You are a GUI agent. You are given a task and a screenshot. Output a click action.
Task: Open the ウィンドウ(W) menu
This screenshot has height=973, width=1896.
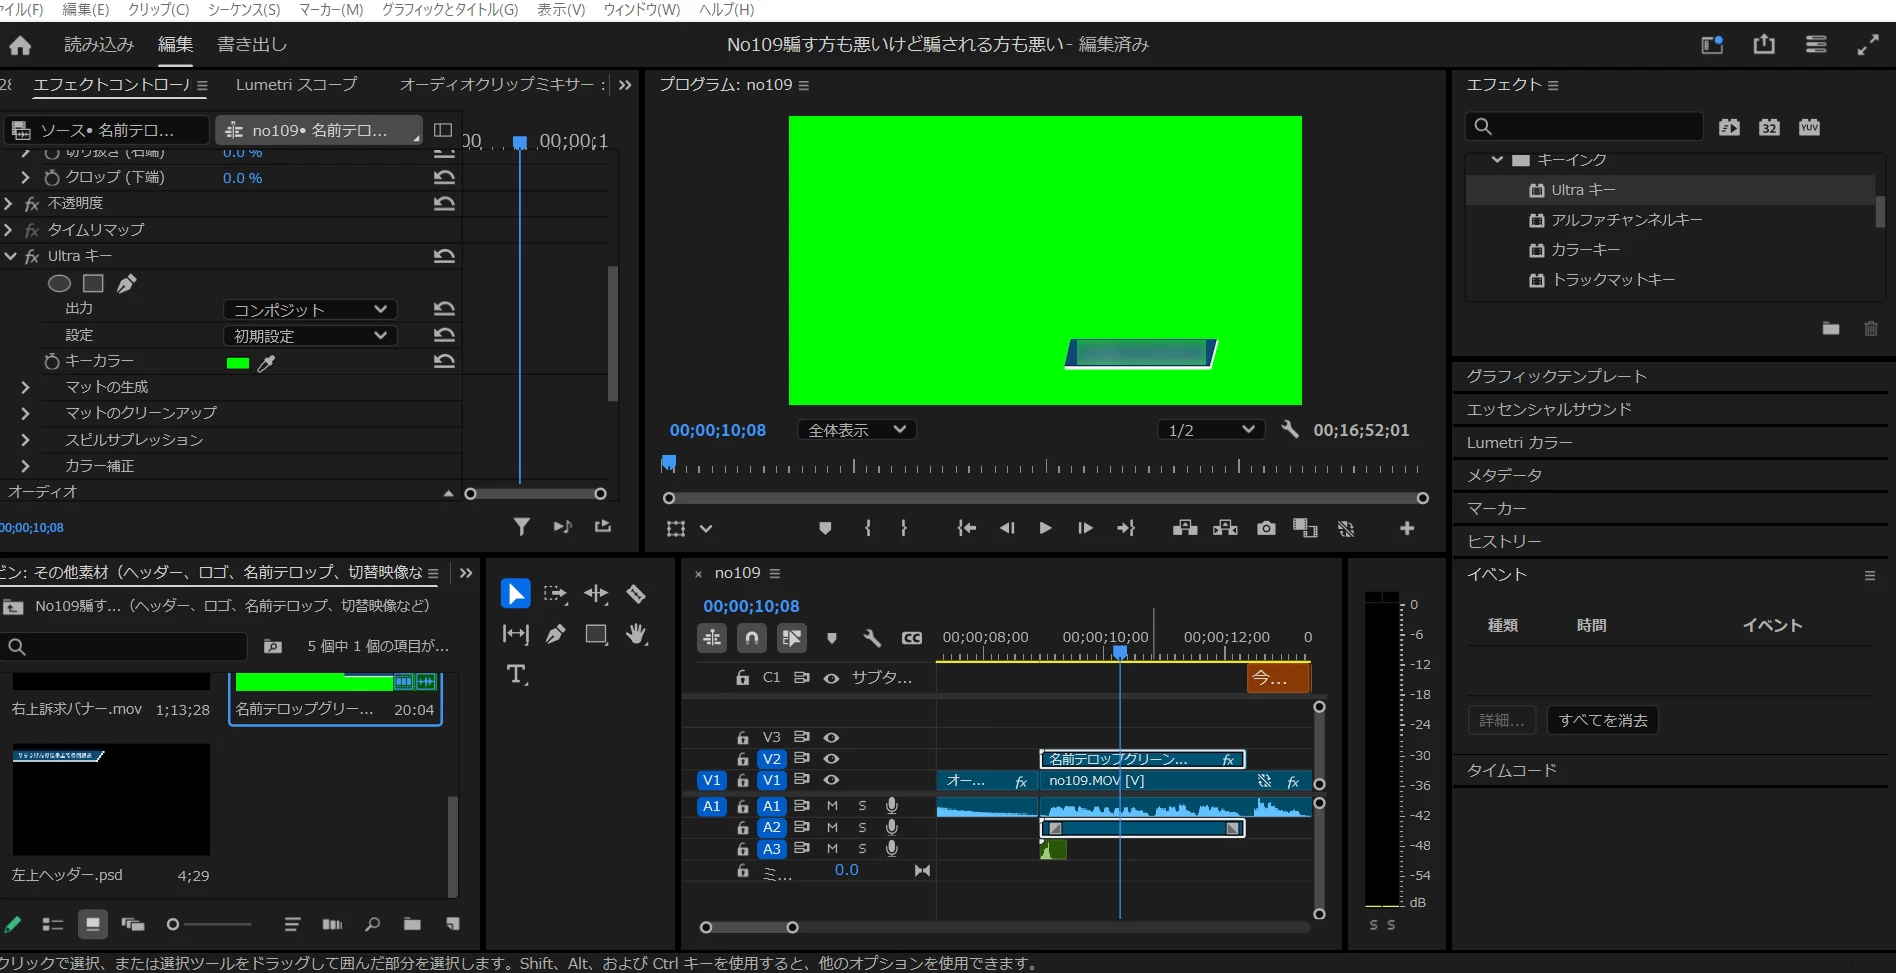point(642,10)
